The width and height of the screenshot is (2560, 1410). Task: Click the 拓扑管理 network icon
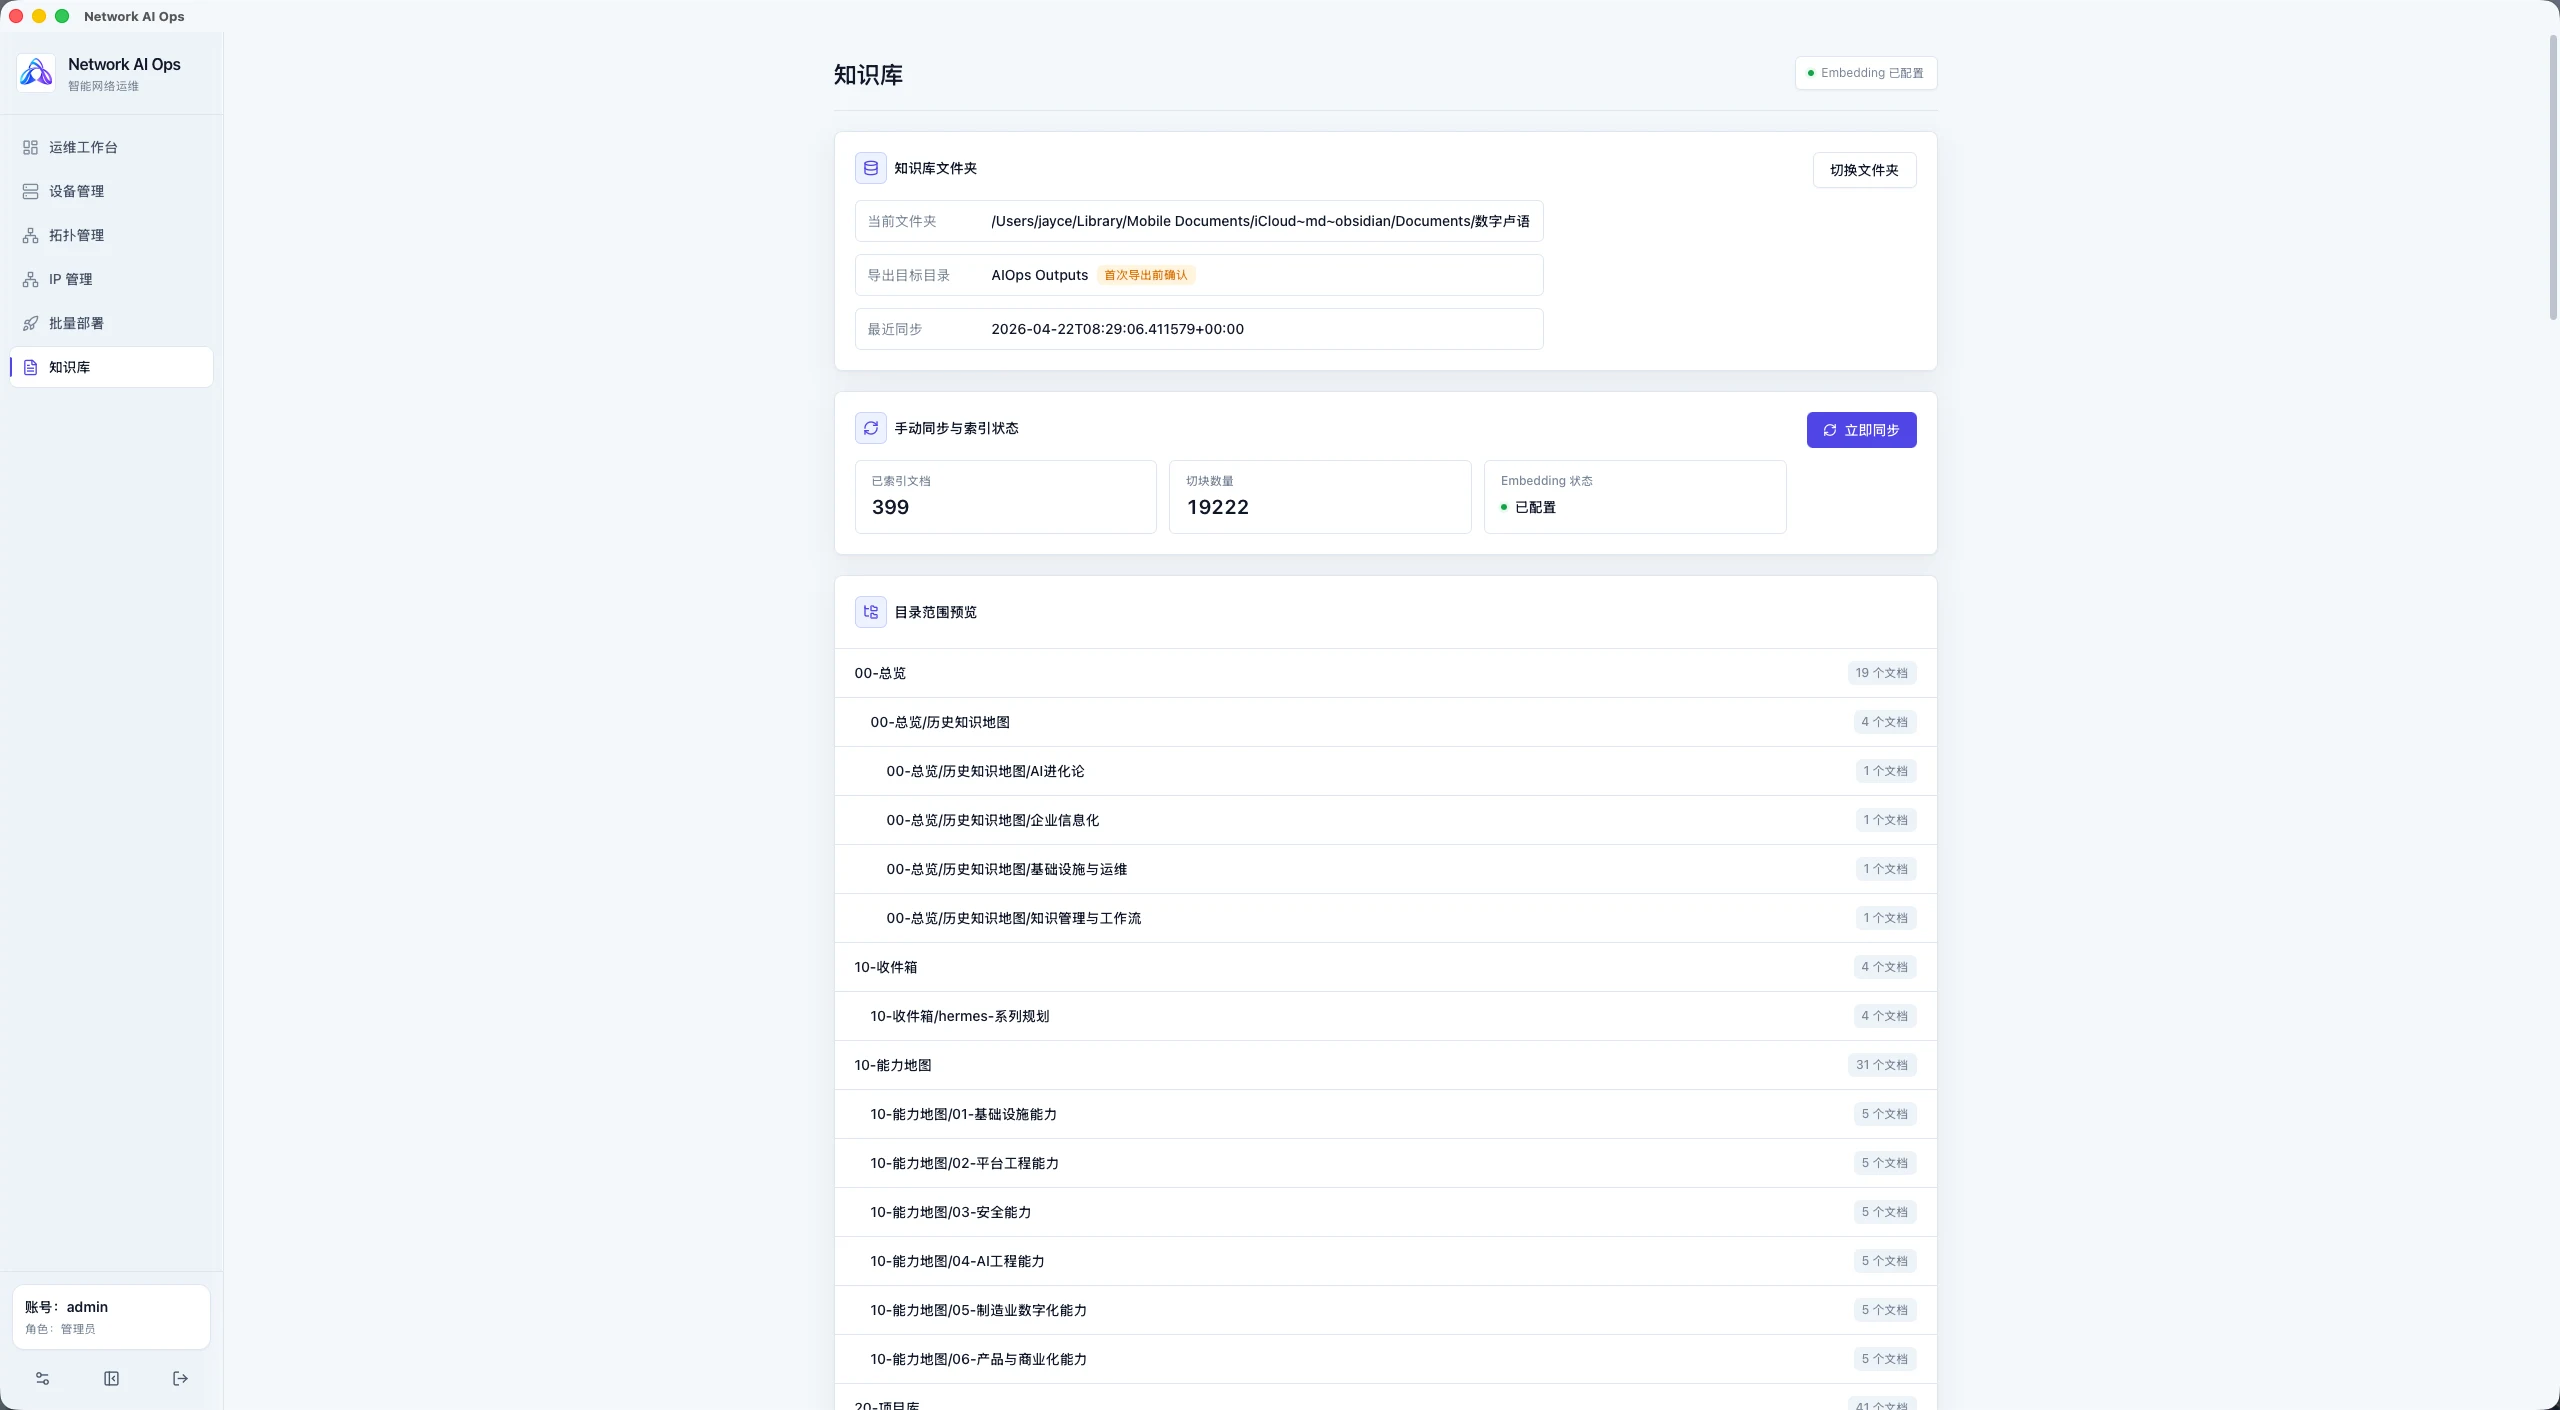(x=31, y=235)
